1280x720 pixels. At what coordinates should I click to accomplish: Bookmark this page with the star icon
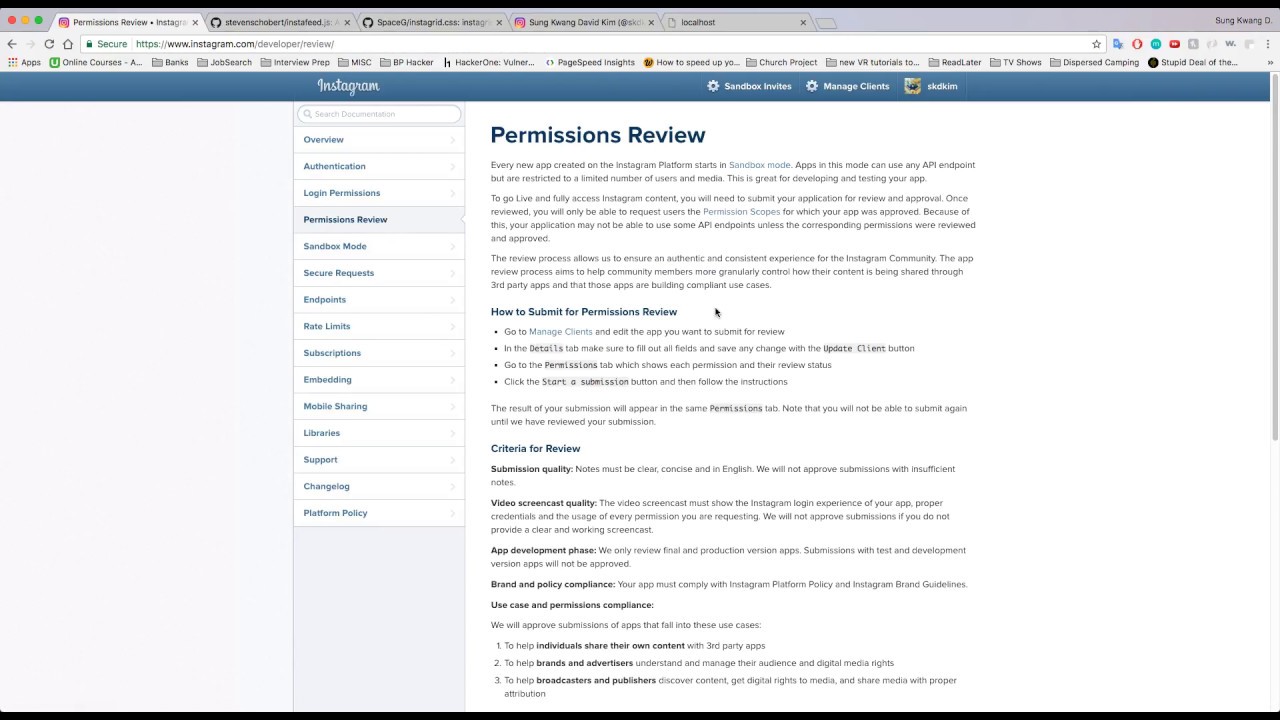[x=1097, y=44]
